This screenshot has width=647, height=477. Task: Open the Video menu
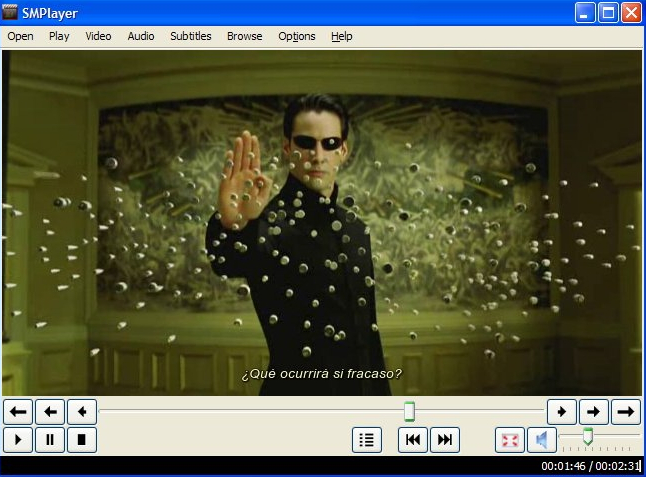point(98,36)
